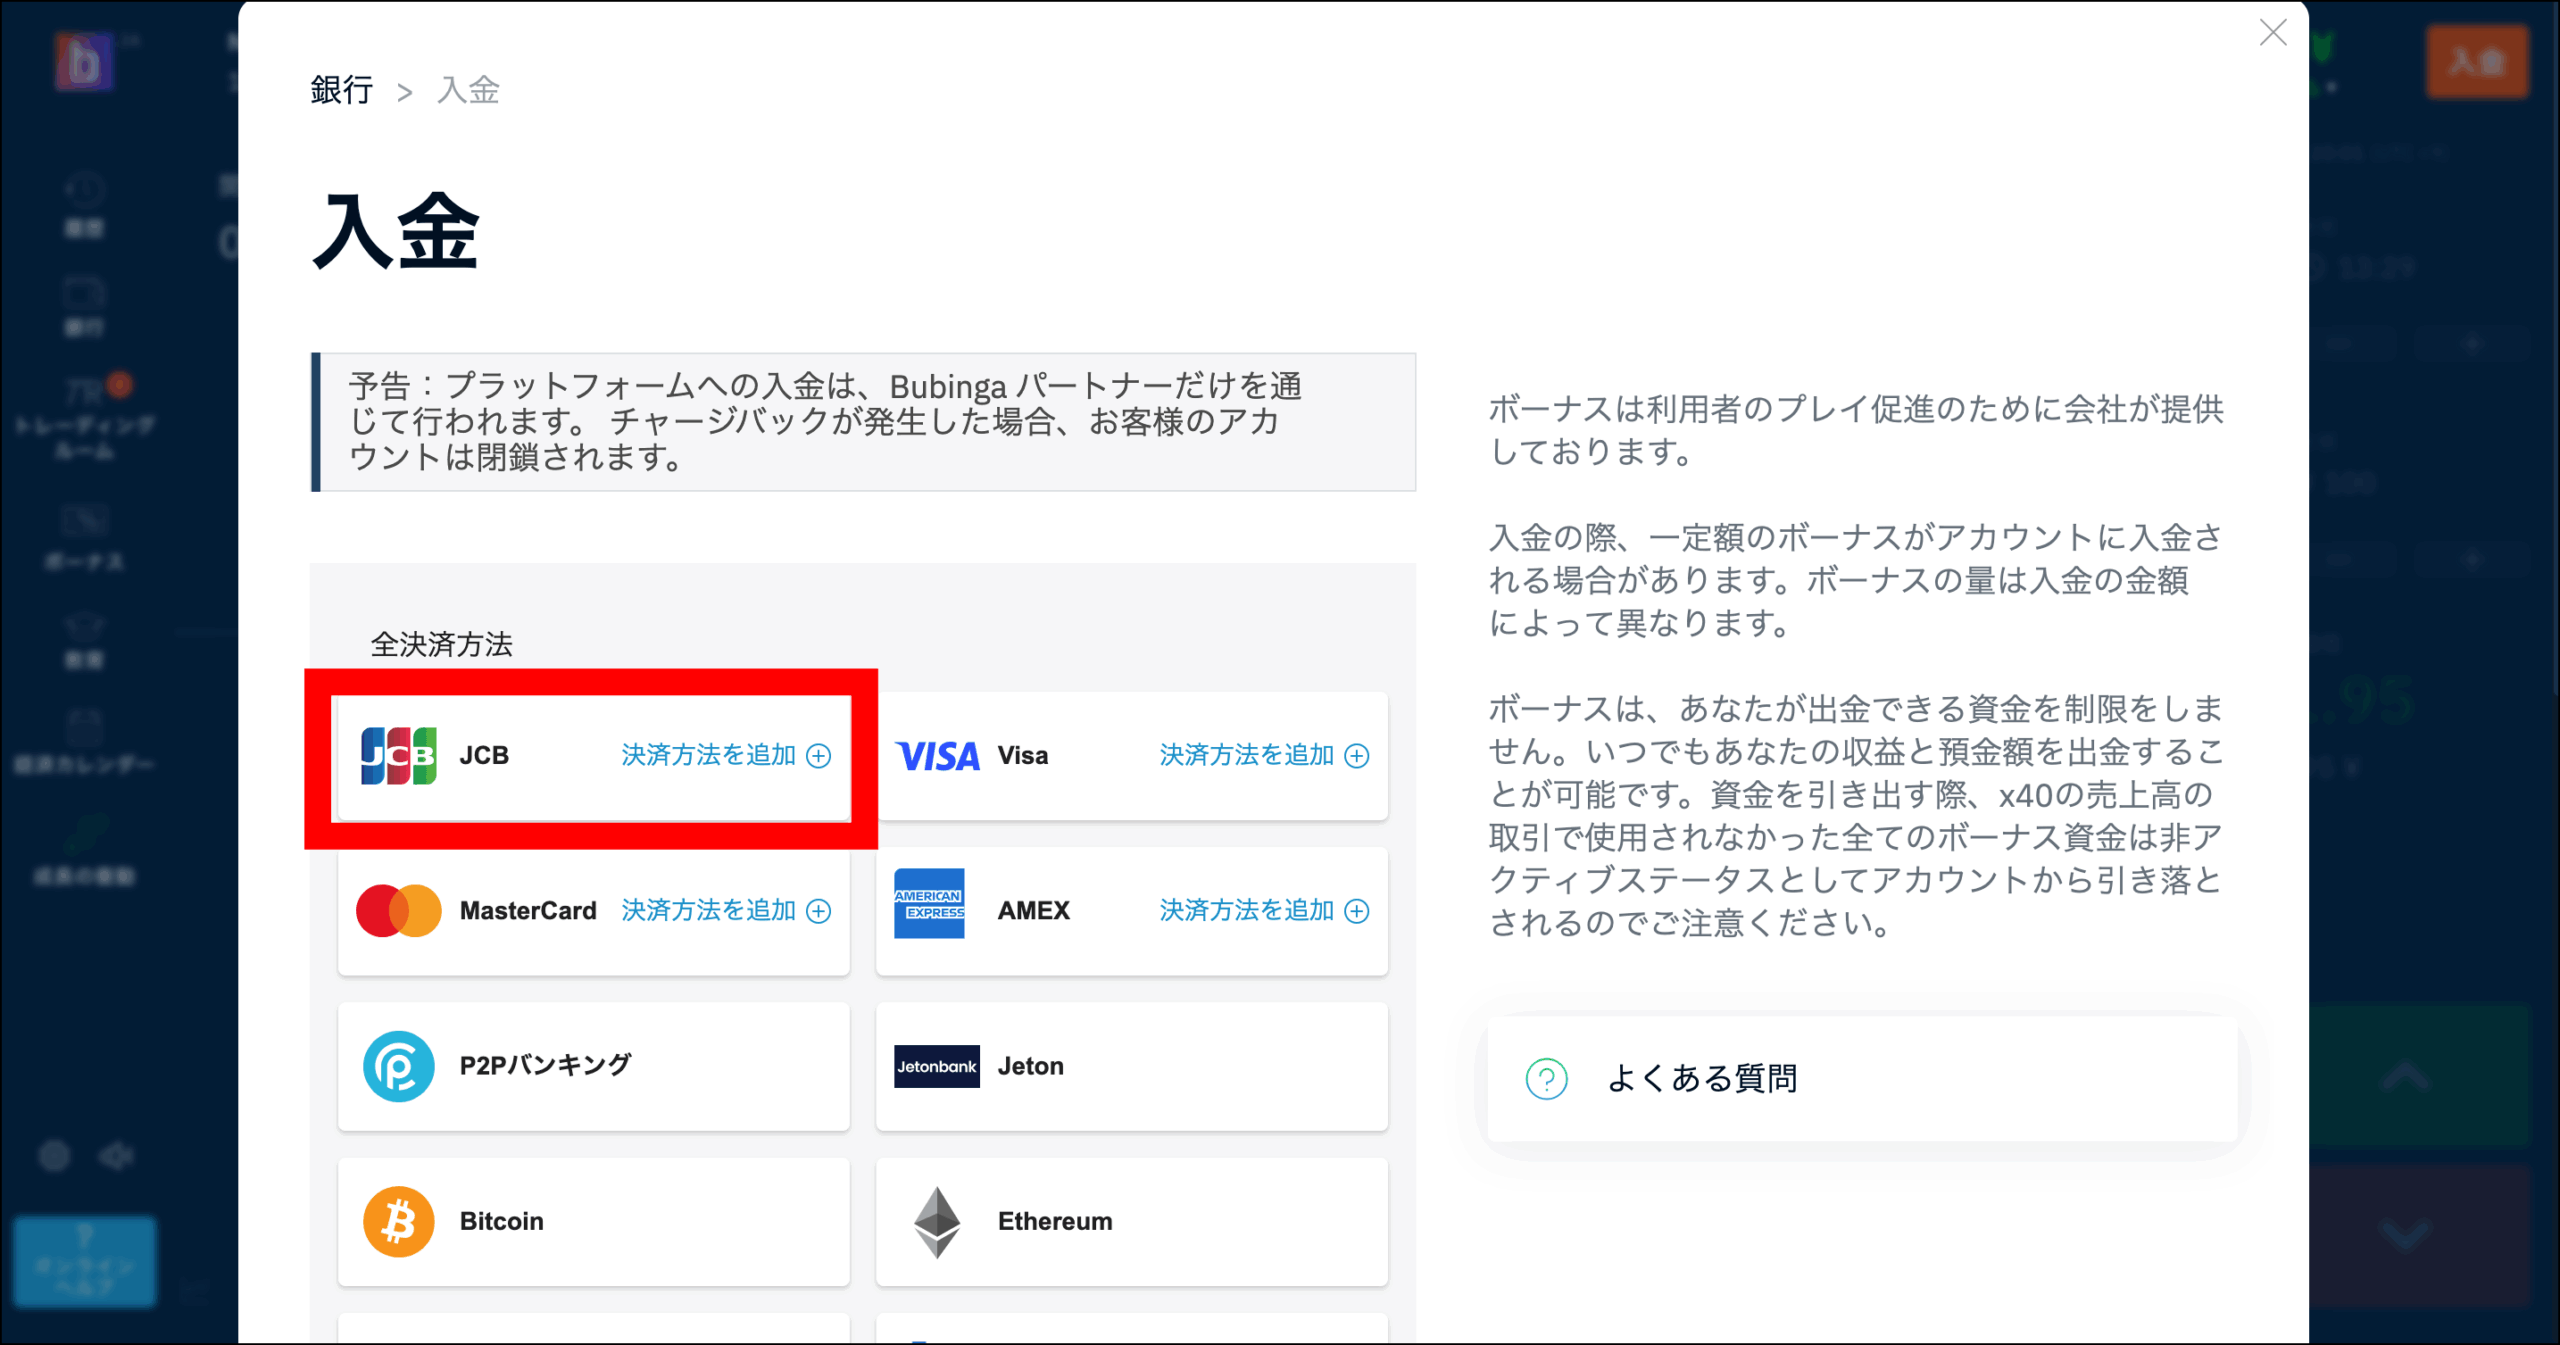Click the blue online help button in background

[84, 1262]
